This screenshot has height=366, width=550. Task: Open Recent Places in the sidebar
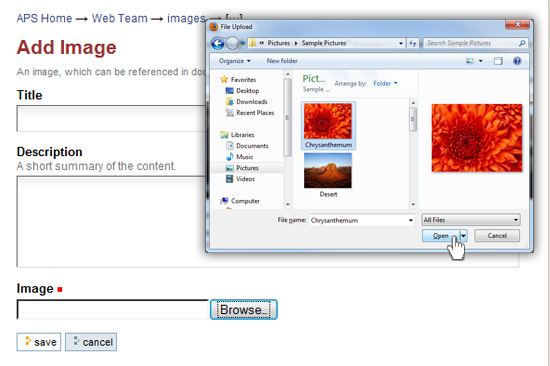coord(255,113)
